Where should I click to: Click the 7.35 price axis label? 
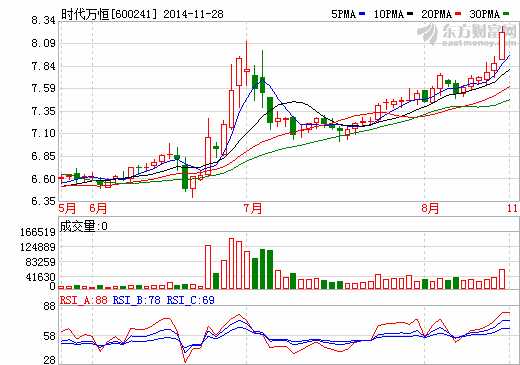(43, 111)
